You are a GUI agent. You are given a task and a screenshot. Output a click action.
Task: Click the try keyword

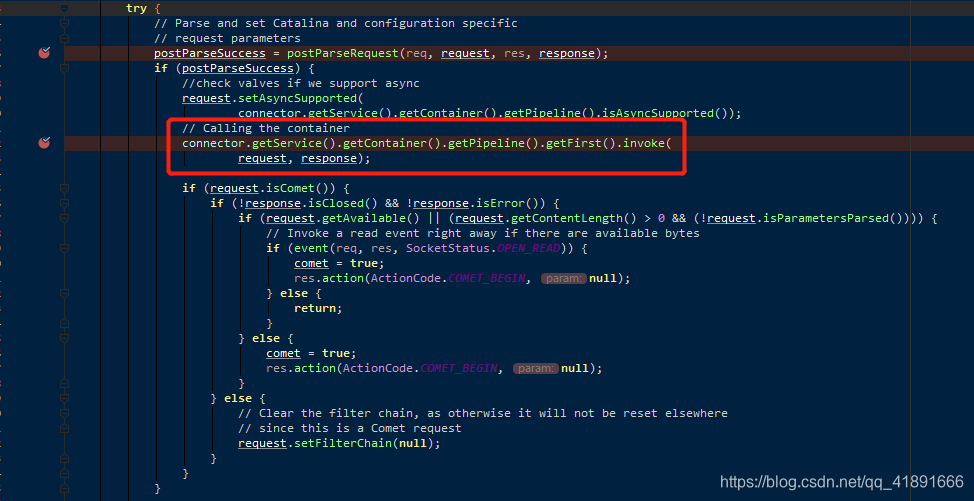(137, 9)
